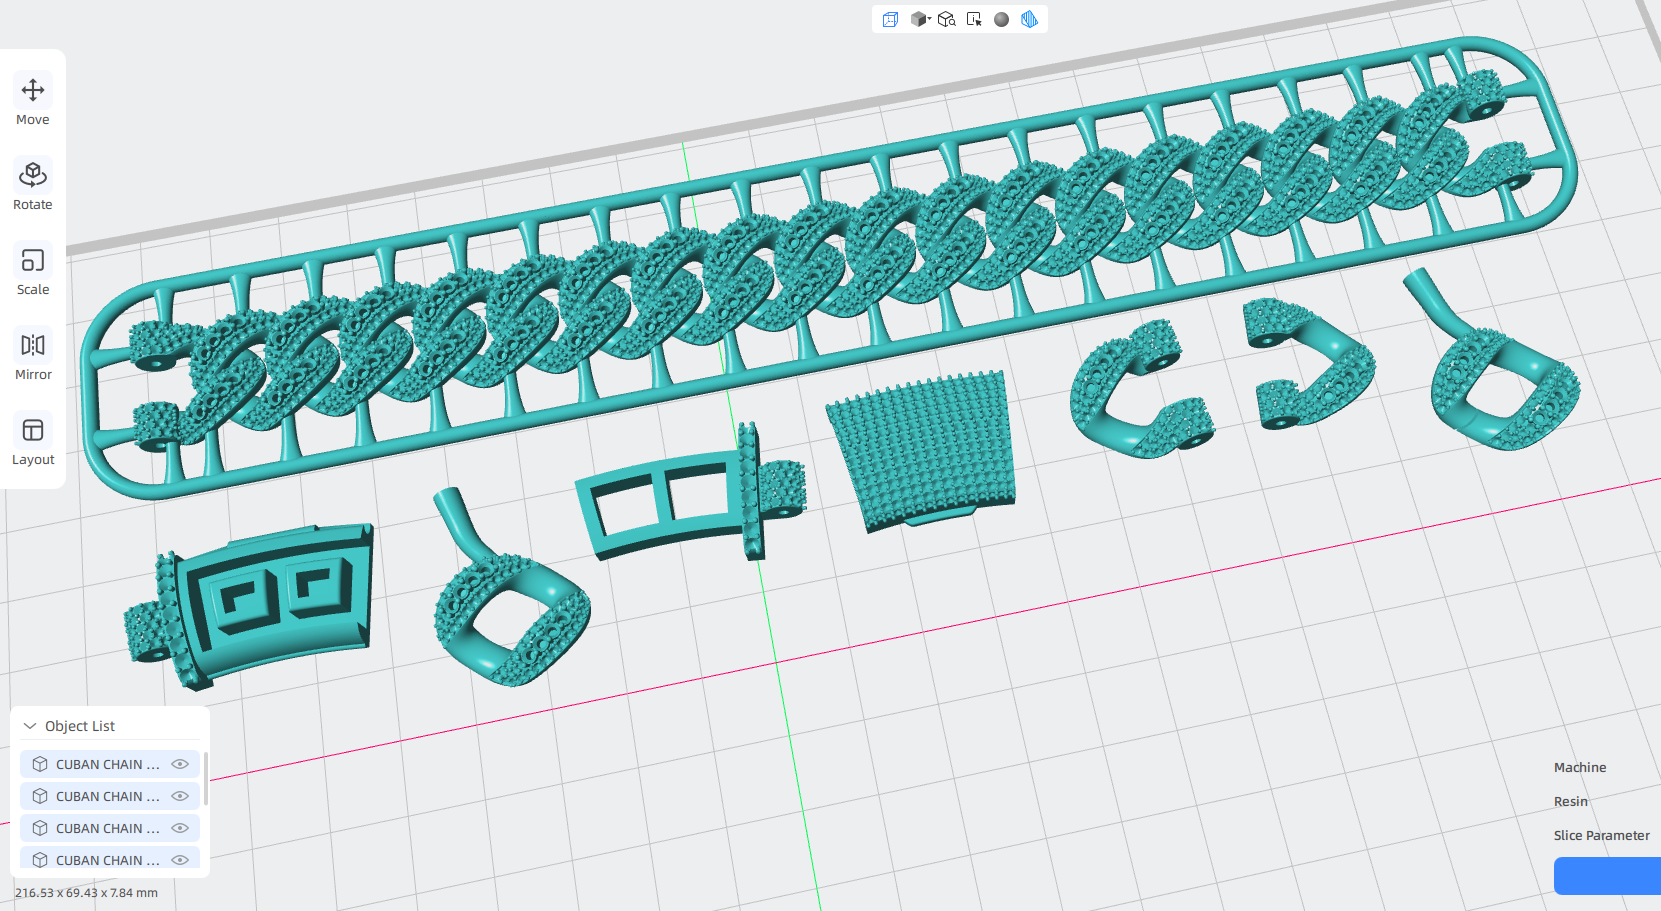Open the Slice Parameter settings
The image size is (1661, 911).
pos(1602,836)
